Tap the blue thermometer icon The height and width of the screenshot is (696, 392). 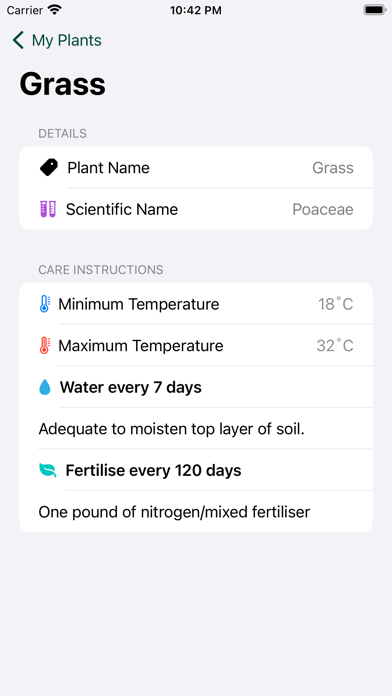click(x=45, y=304)
